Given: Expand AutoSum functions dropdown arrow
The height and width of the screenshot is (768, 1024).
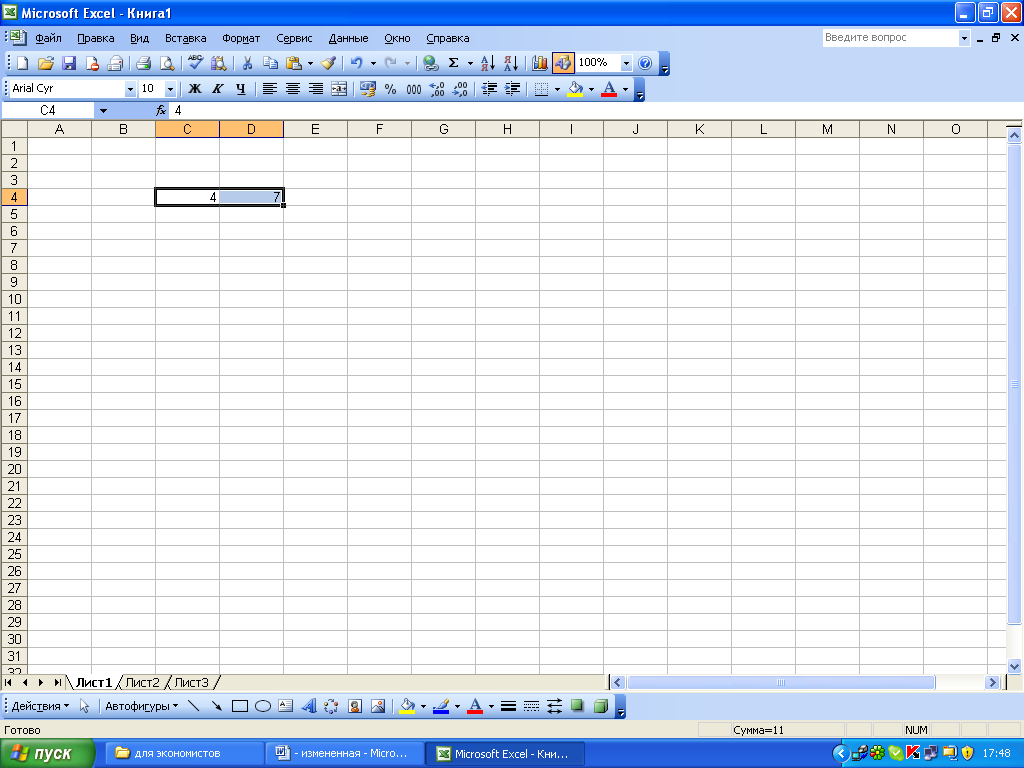Looking at the screenshot, I should tap(470, 63).
